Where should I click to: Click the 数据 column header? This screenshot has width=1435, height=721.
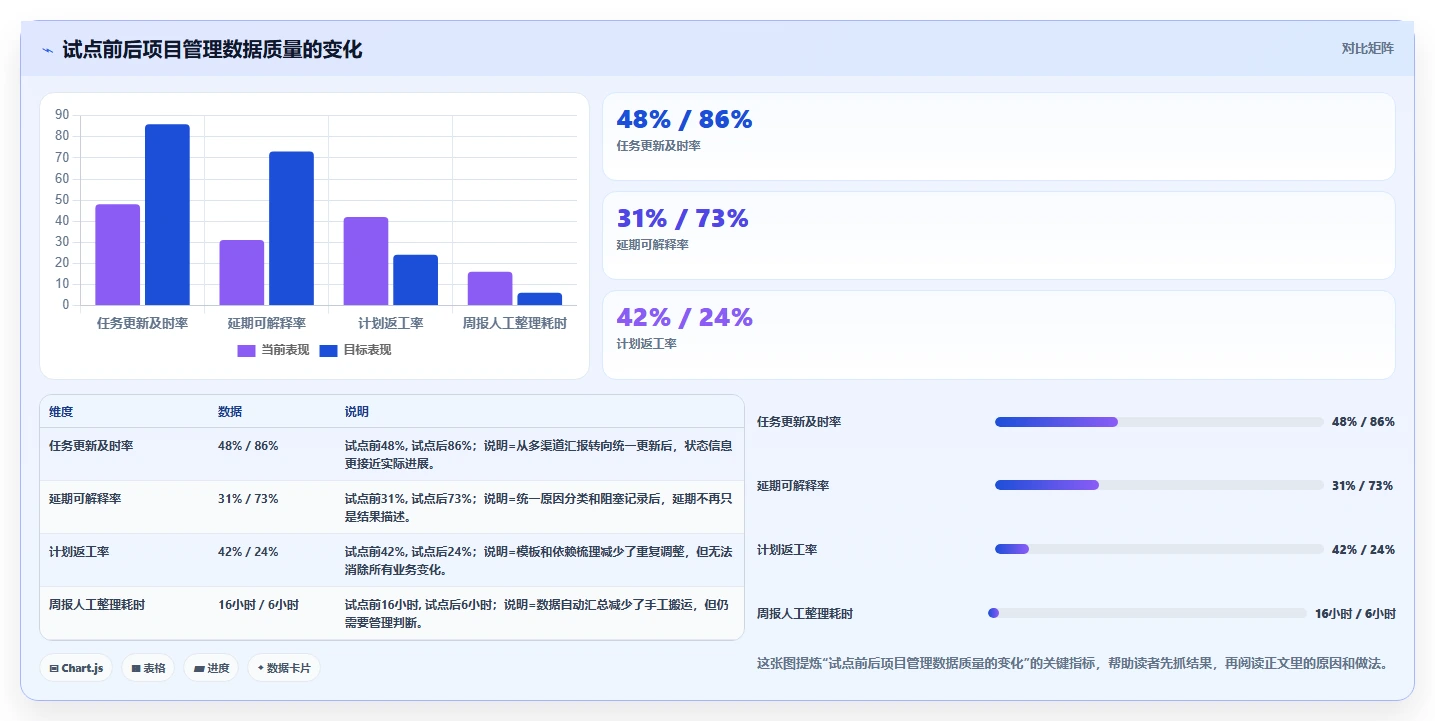[230, 412]
